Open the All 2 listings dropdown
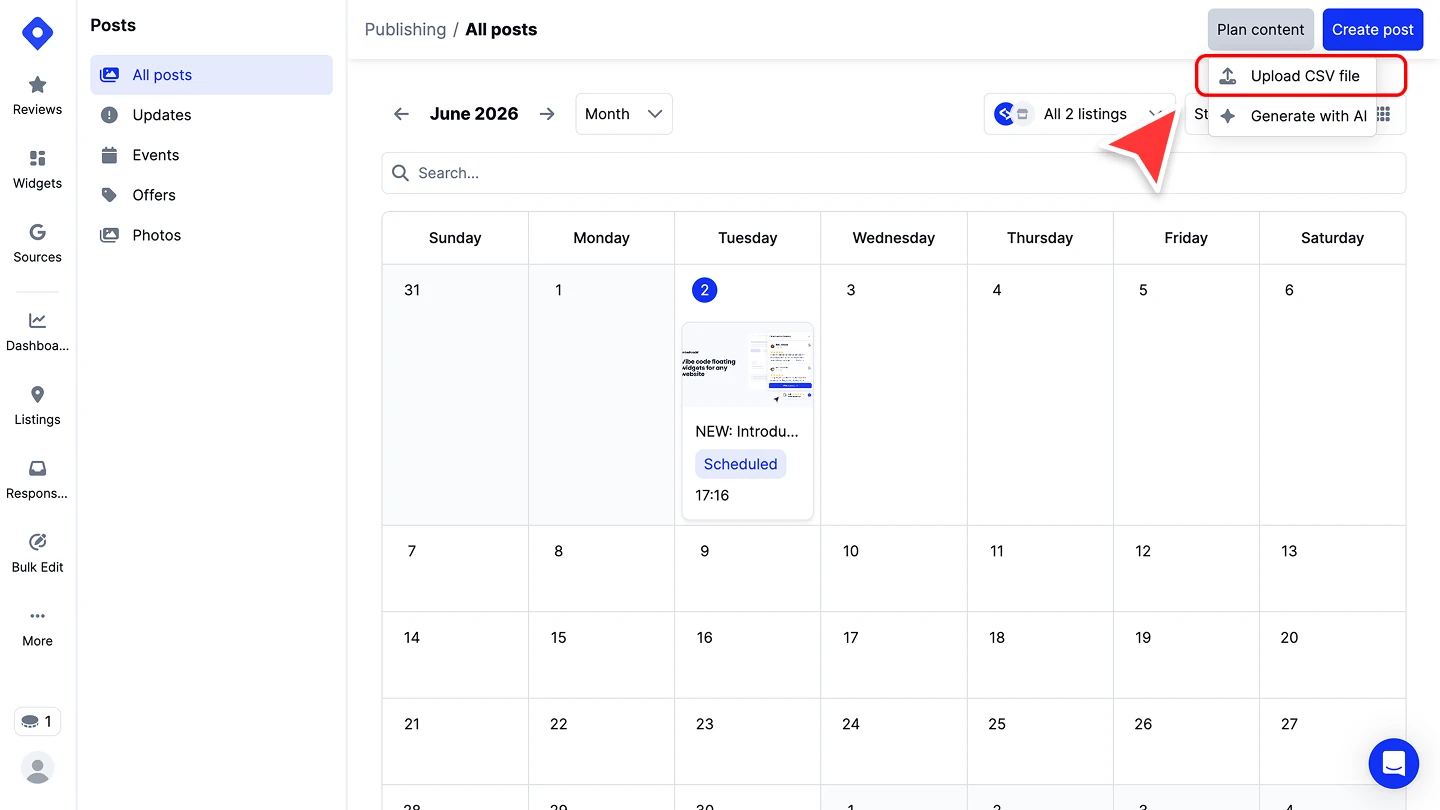This screenshot has width=1440, height=810. click(x=1079, y=114)
